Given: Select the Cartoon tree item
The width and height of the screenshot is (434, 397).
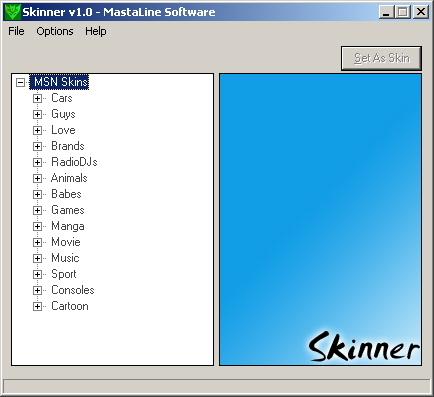Looking at the screenshot, I should tap(70, 306).
